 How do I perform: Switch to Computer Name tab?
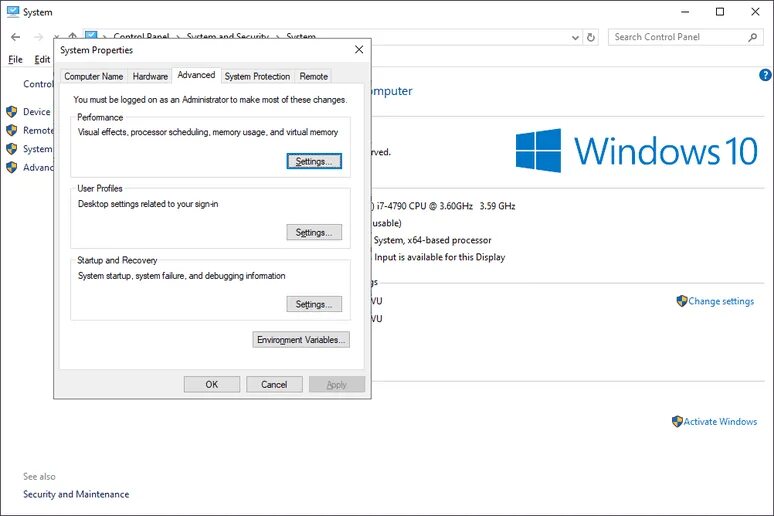[94, 77]
